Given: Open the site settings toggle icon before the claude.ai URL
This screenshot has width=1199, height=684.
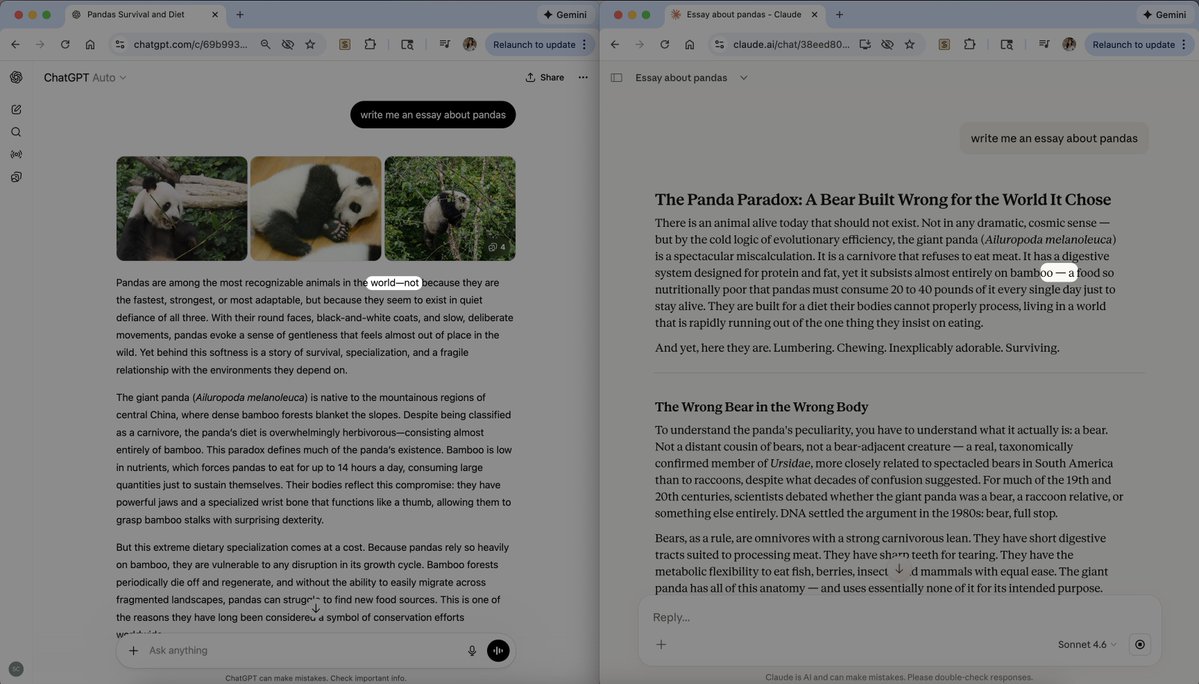Looking at the screenshot, I should (x=720, y=44).
